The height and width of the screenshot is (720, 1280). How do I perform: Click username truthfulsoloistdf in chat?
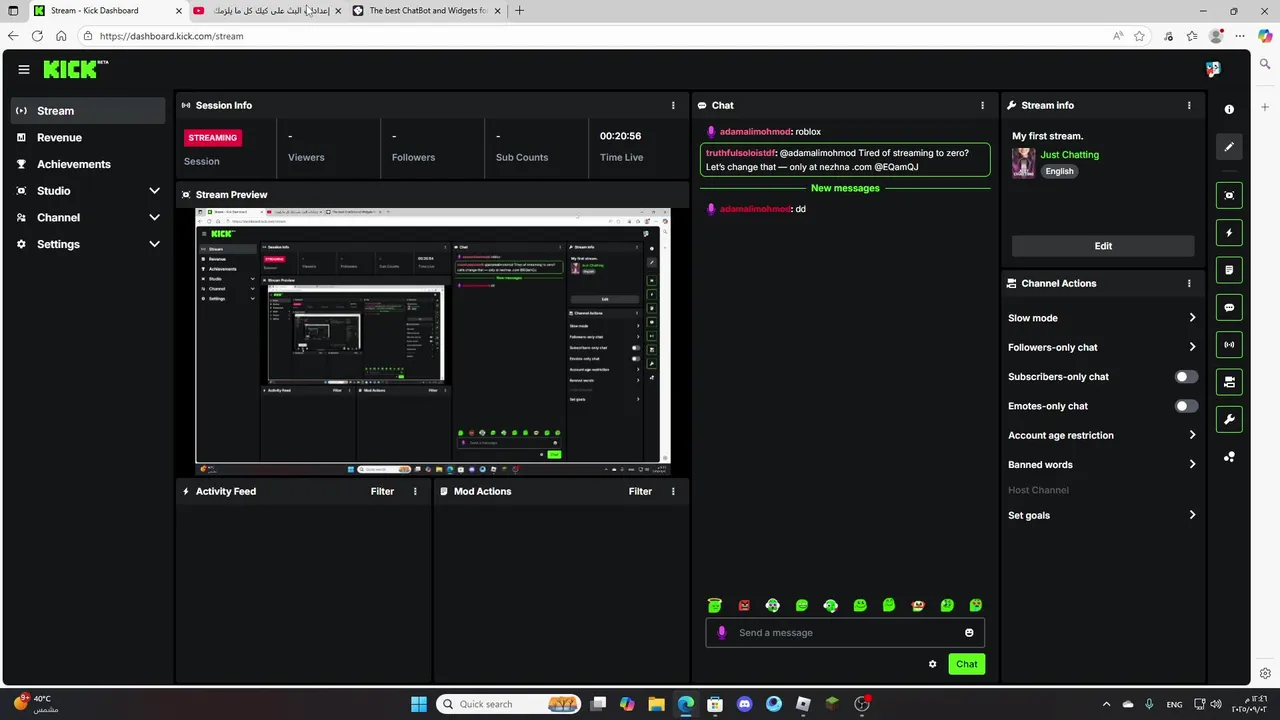pos(740,153)
